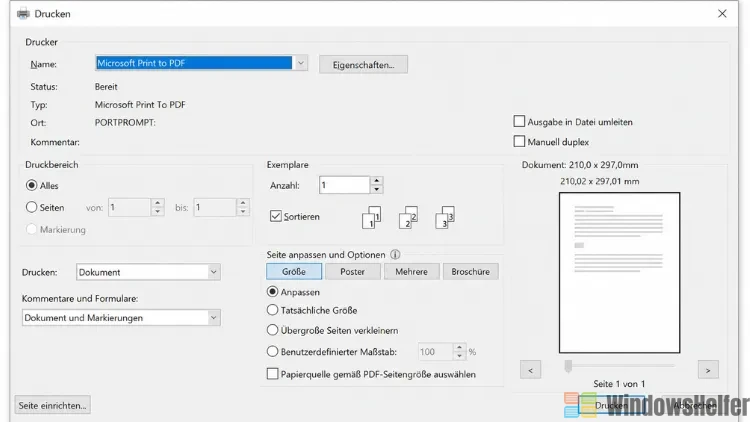Increase the Maßstab percentage value
Image resolution: width=750 pixels, height=422 pixels.
tap(459, 347)
